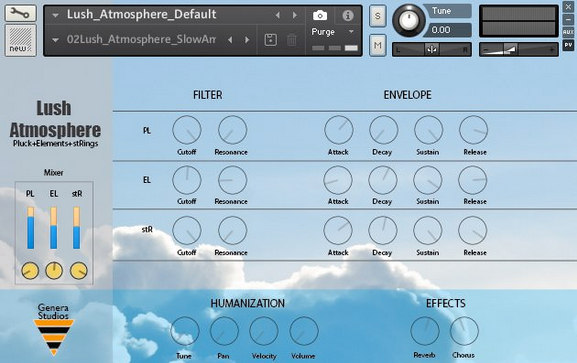Toggle the Solo (S) button

[x=378, y=16]
